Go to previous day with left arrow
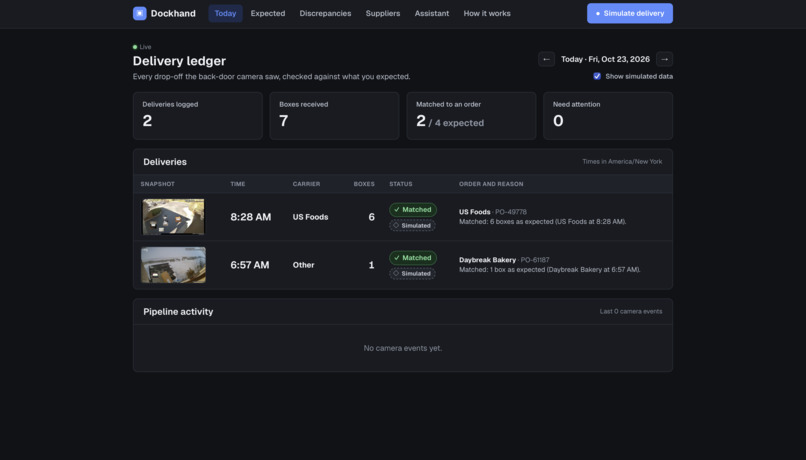Screen dimensions: 806x460 pyautogui.click(x=546, y=59)
